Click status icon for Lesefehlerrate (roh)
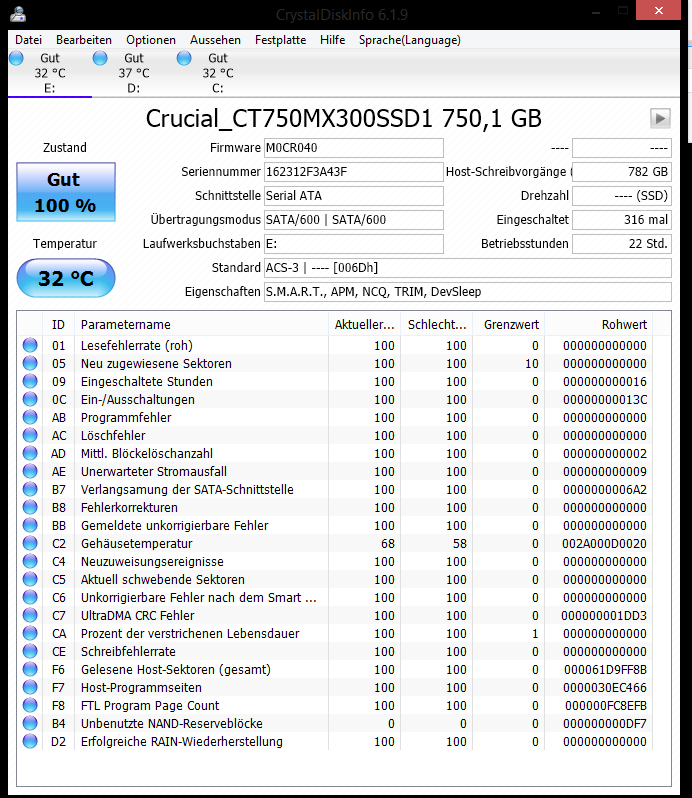 click(30, 345)
